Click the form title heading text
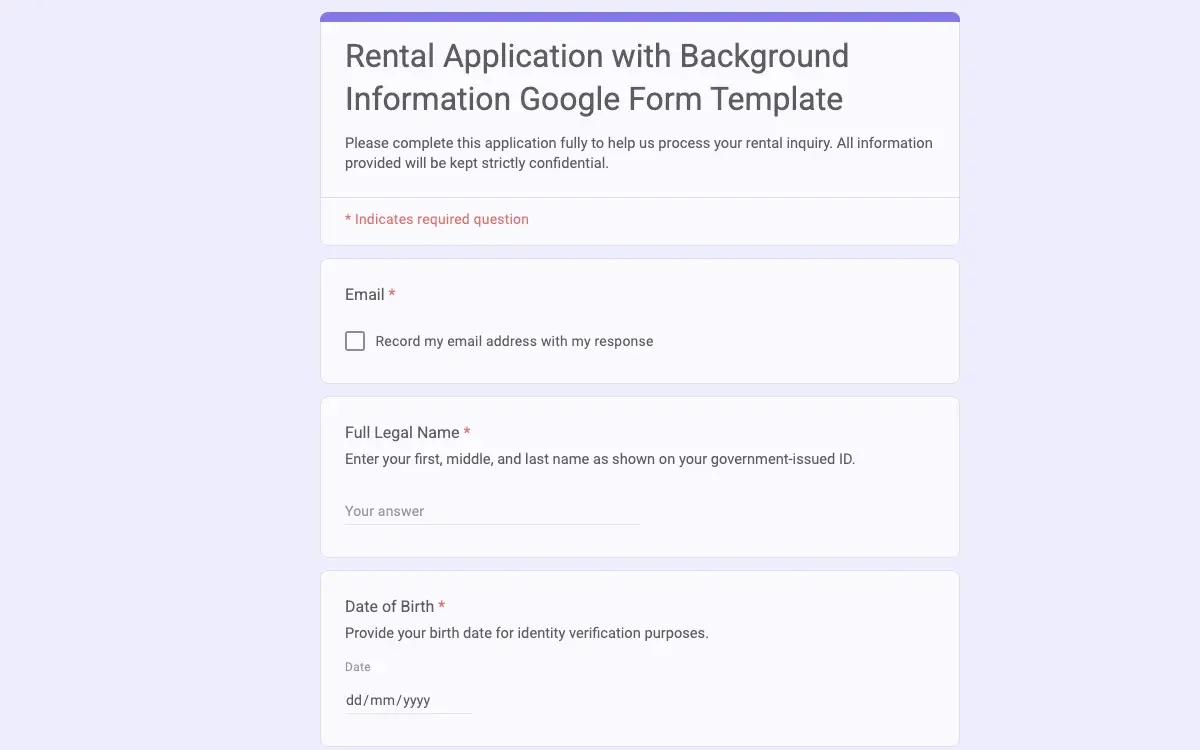This screenshot has width=1200, height=750. click(597, 77)
